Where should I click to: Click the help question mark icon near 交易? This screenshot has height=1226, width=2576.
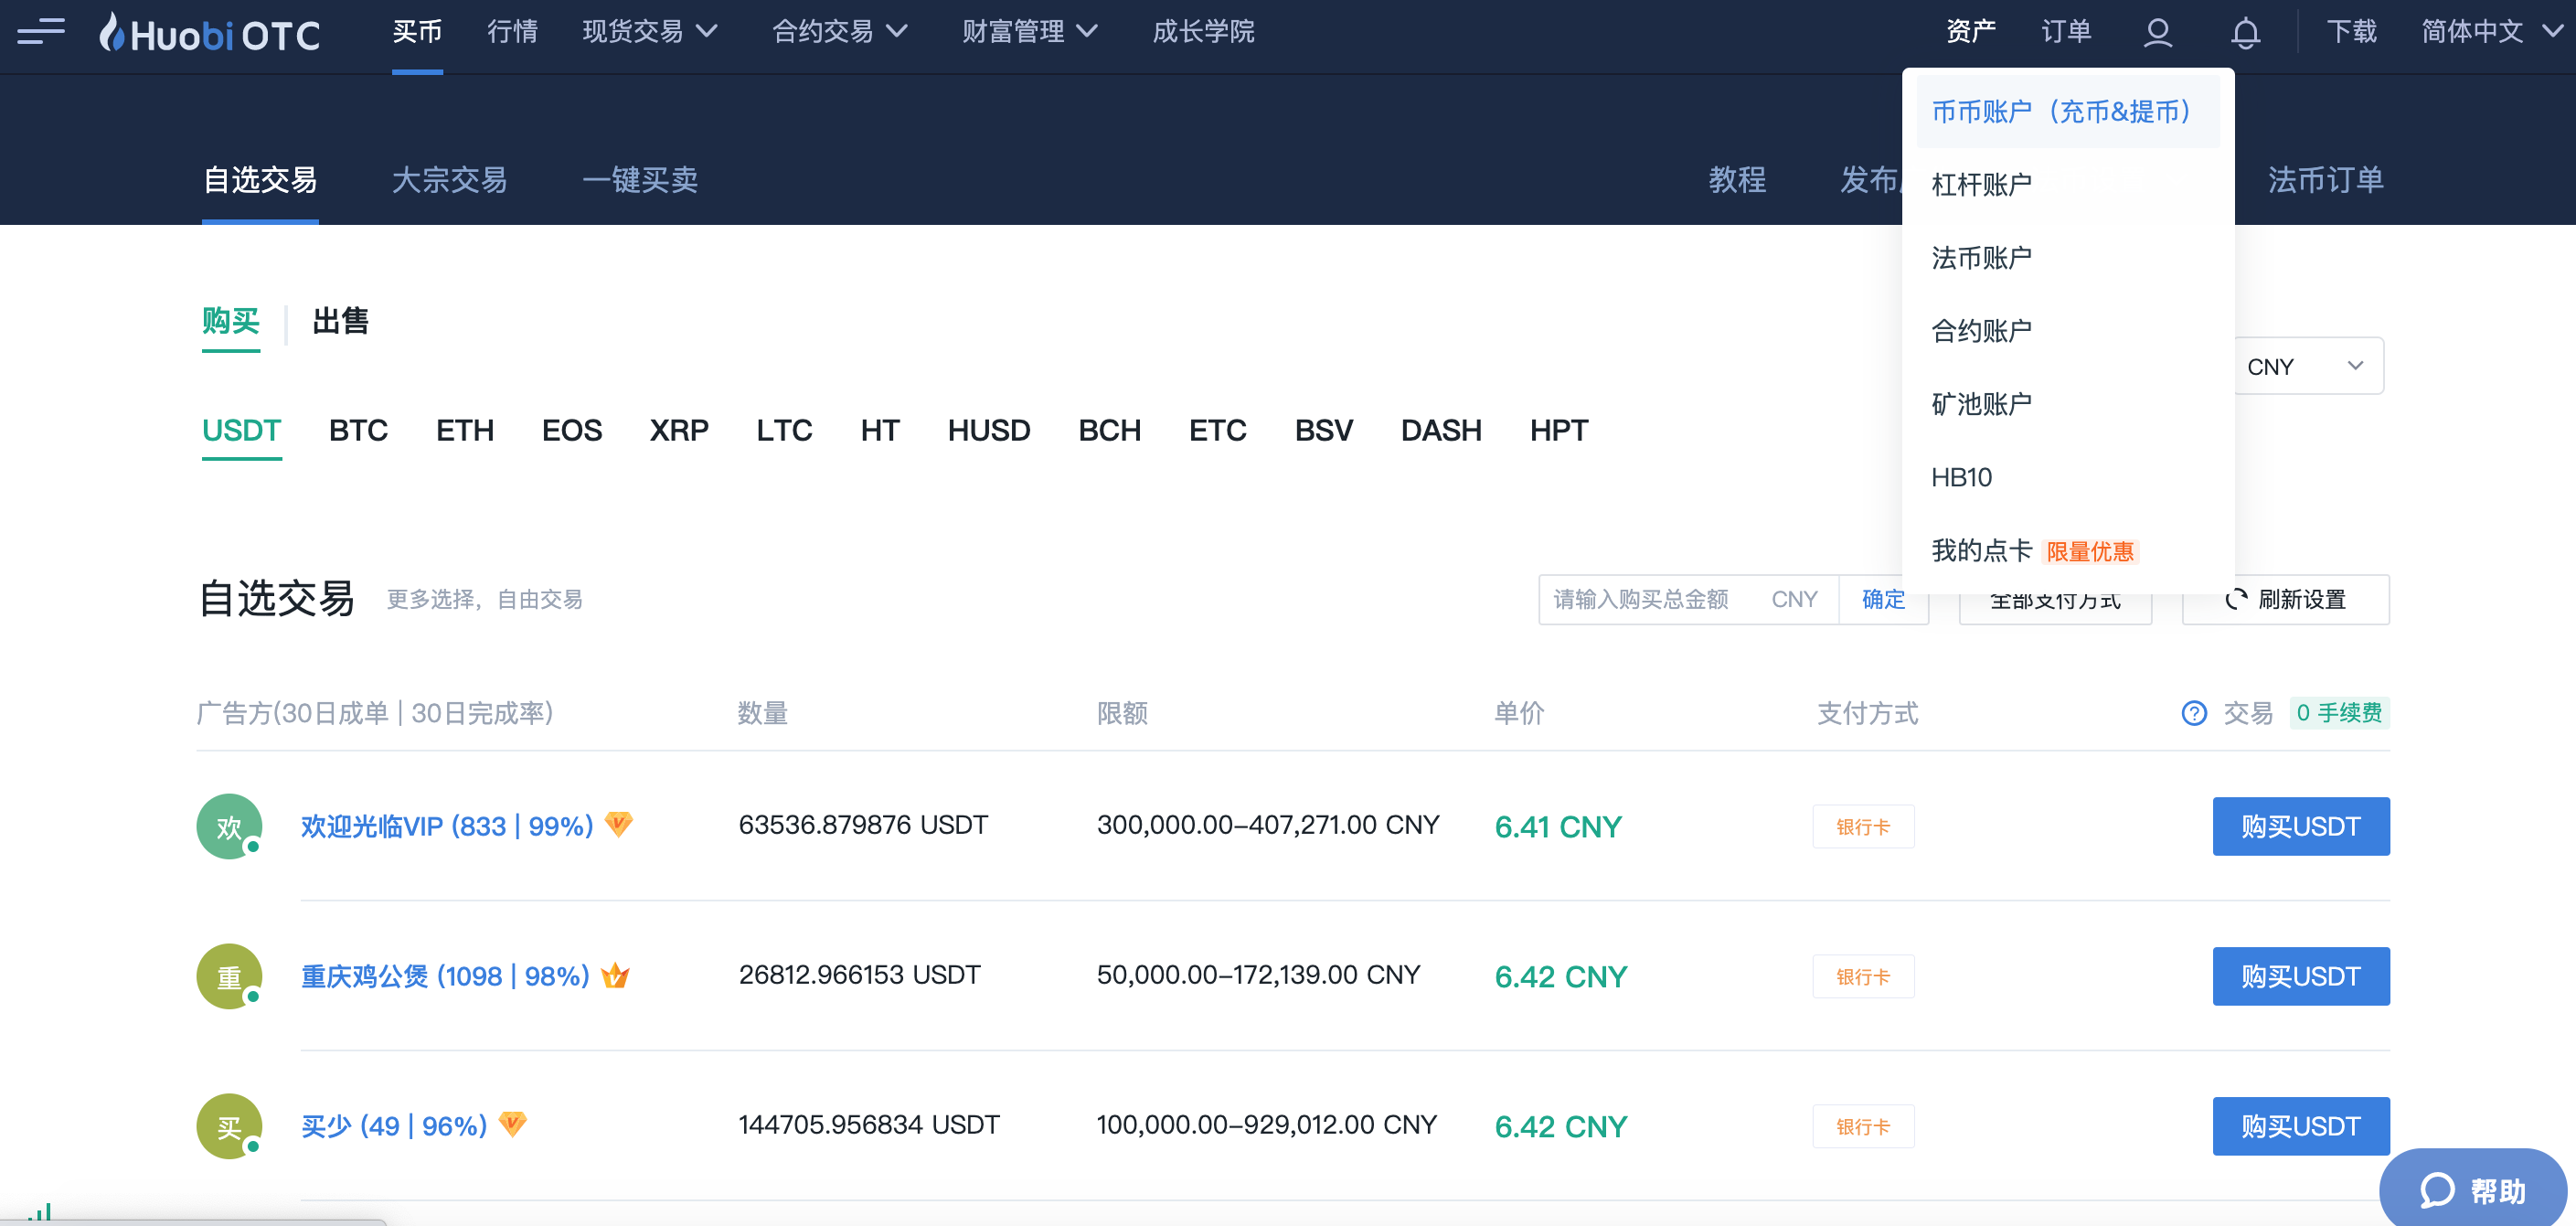[2194, 713]
